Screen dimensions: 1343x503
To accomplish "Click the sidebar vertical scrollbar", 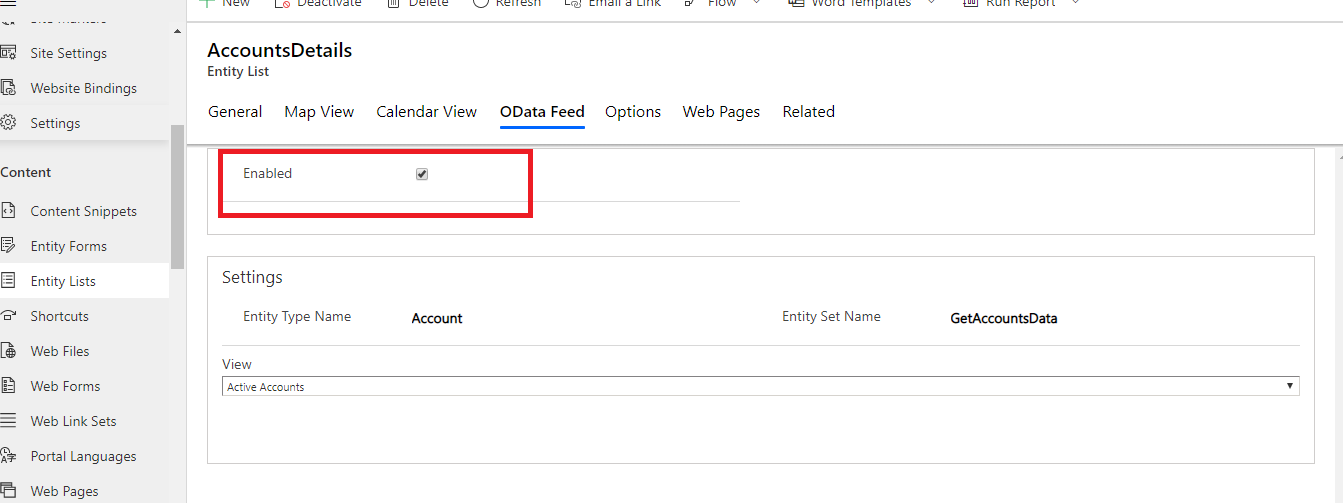I will point(178,196).
